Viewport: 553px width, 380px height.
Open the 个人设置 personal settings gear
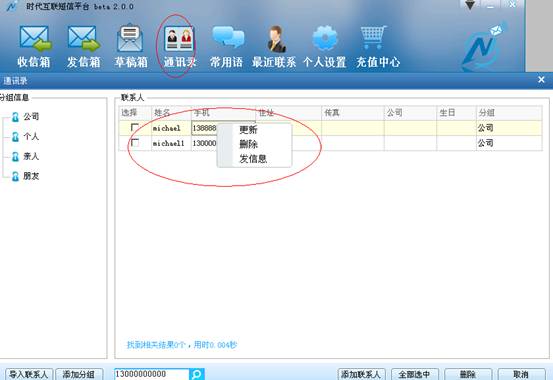coord(325,38)
